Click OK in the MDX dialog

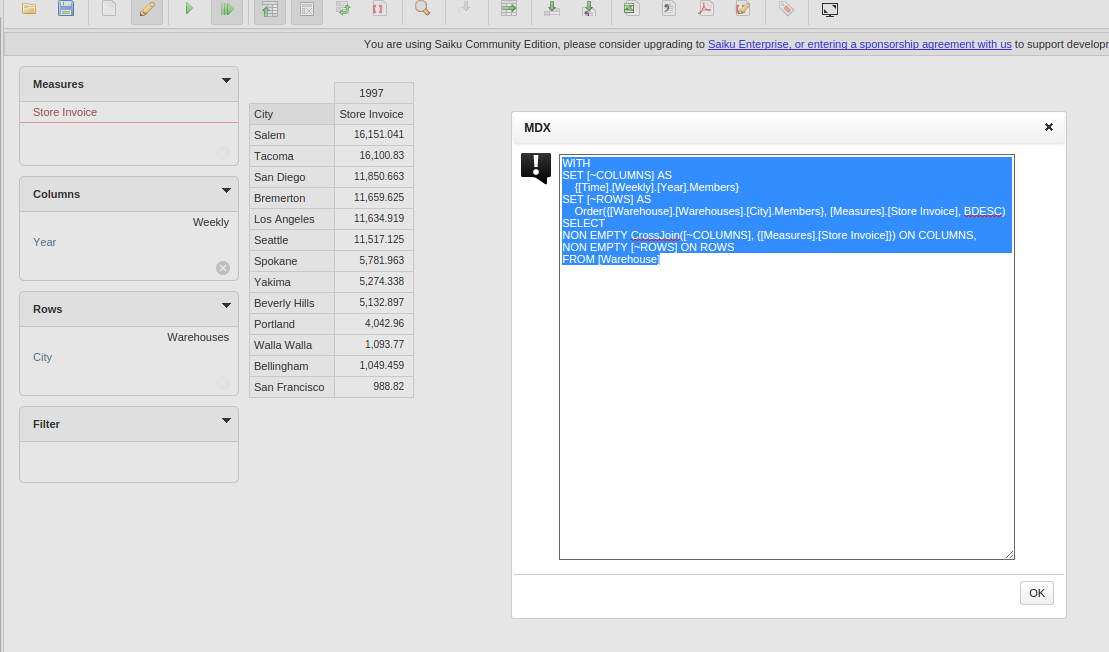1037,593
